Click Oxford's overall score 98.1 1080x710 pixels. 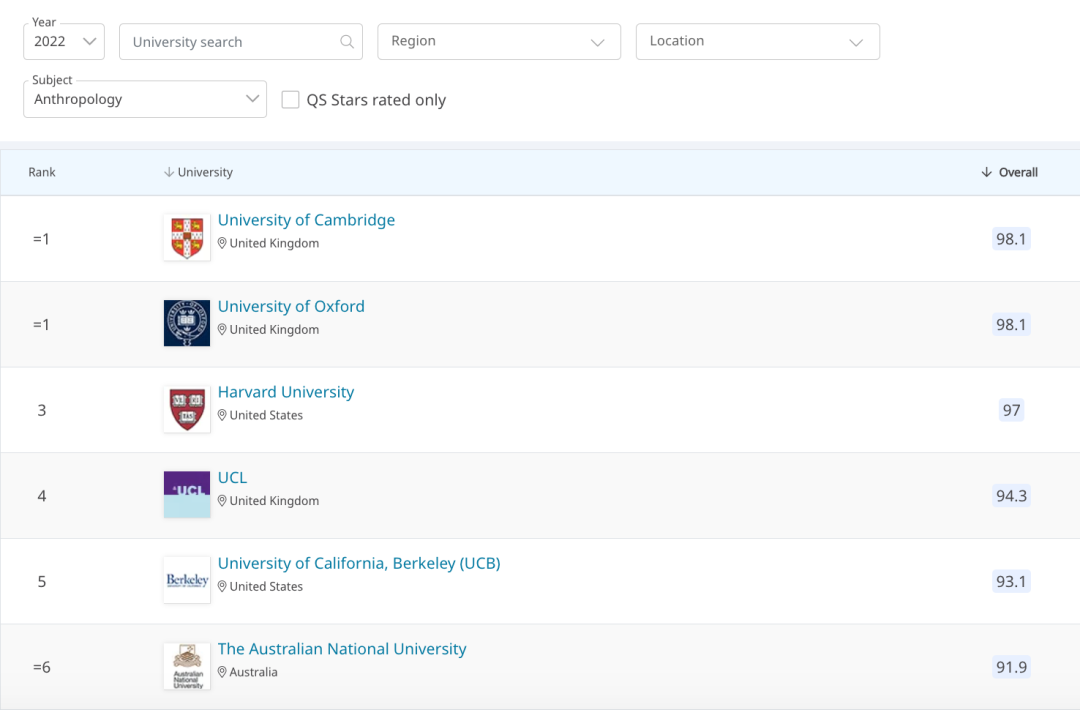point(1011,324)
